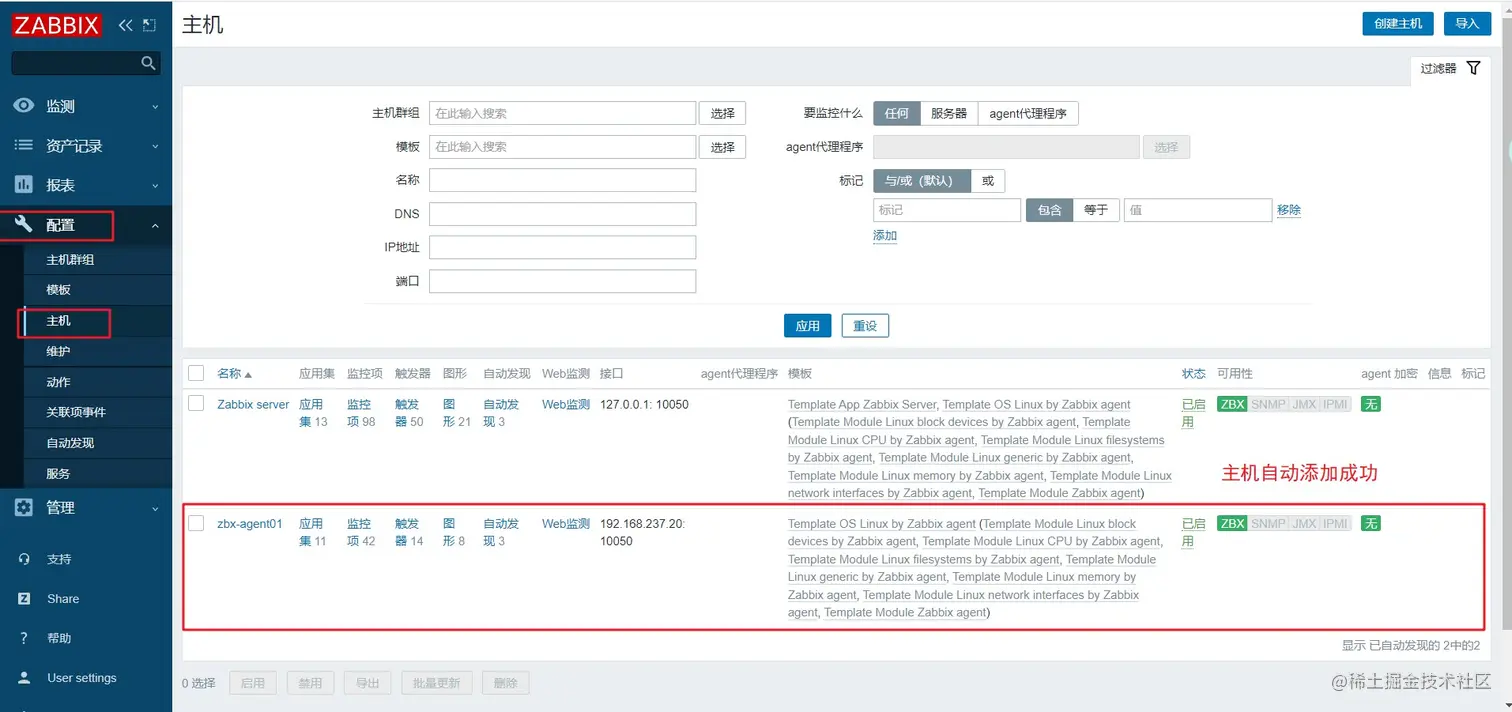Click the 添加 tag link
The image size is (1512, 712).
pyautogui.click(x=885, y=236)
